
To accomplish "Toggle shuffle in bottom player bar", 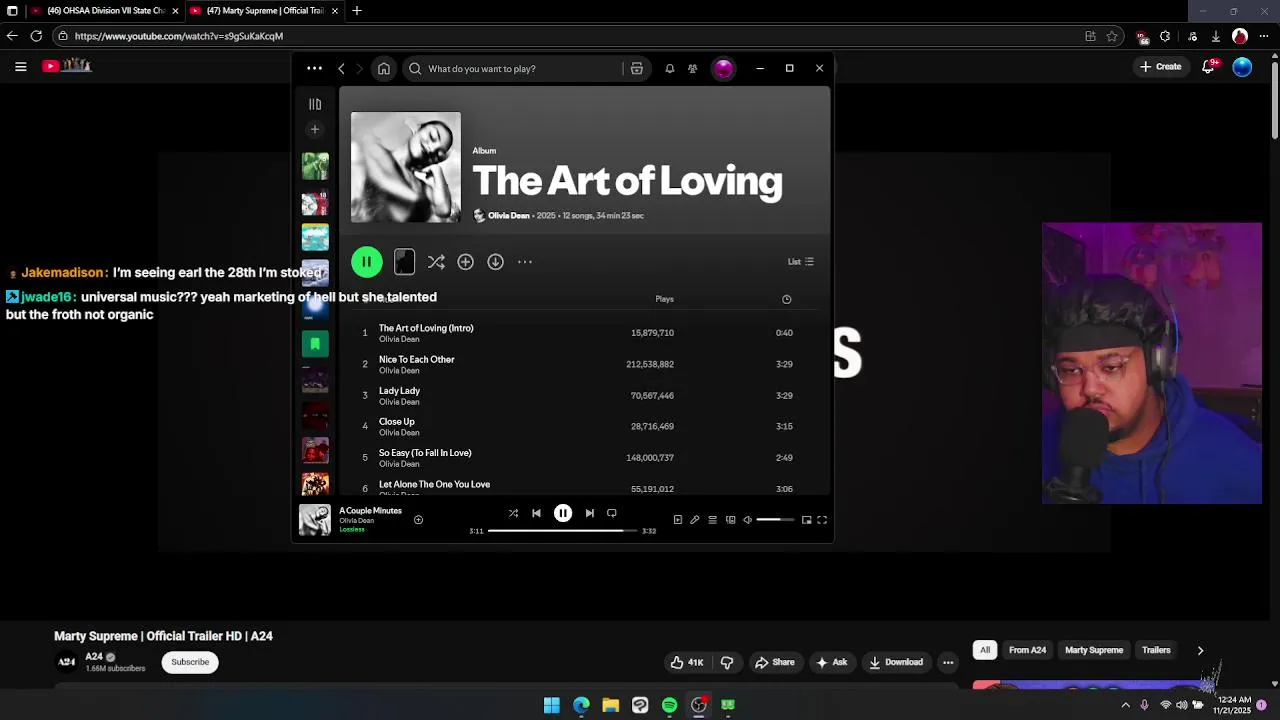I will coord(513,513).
